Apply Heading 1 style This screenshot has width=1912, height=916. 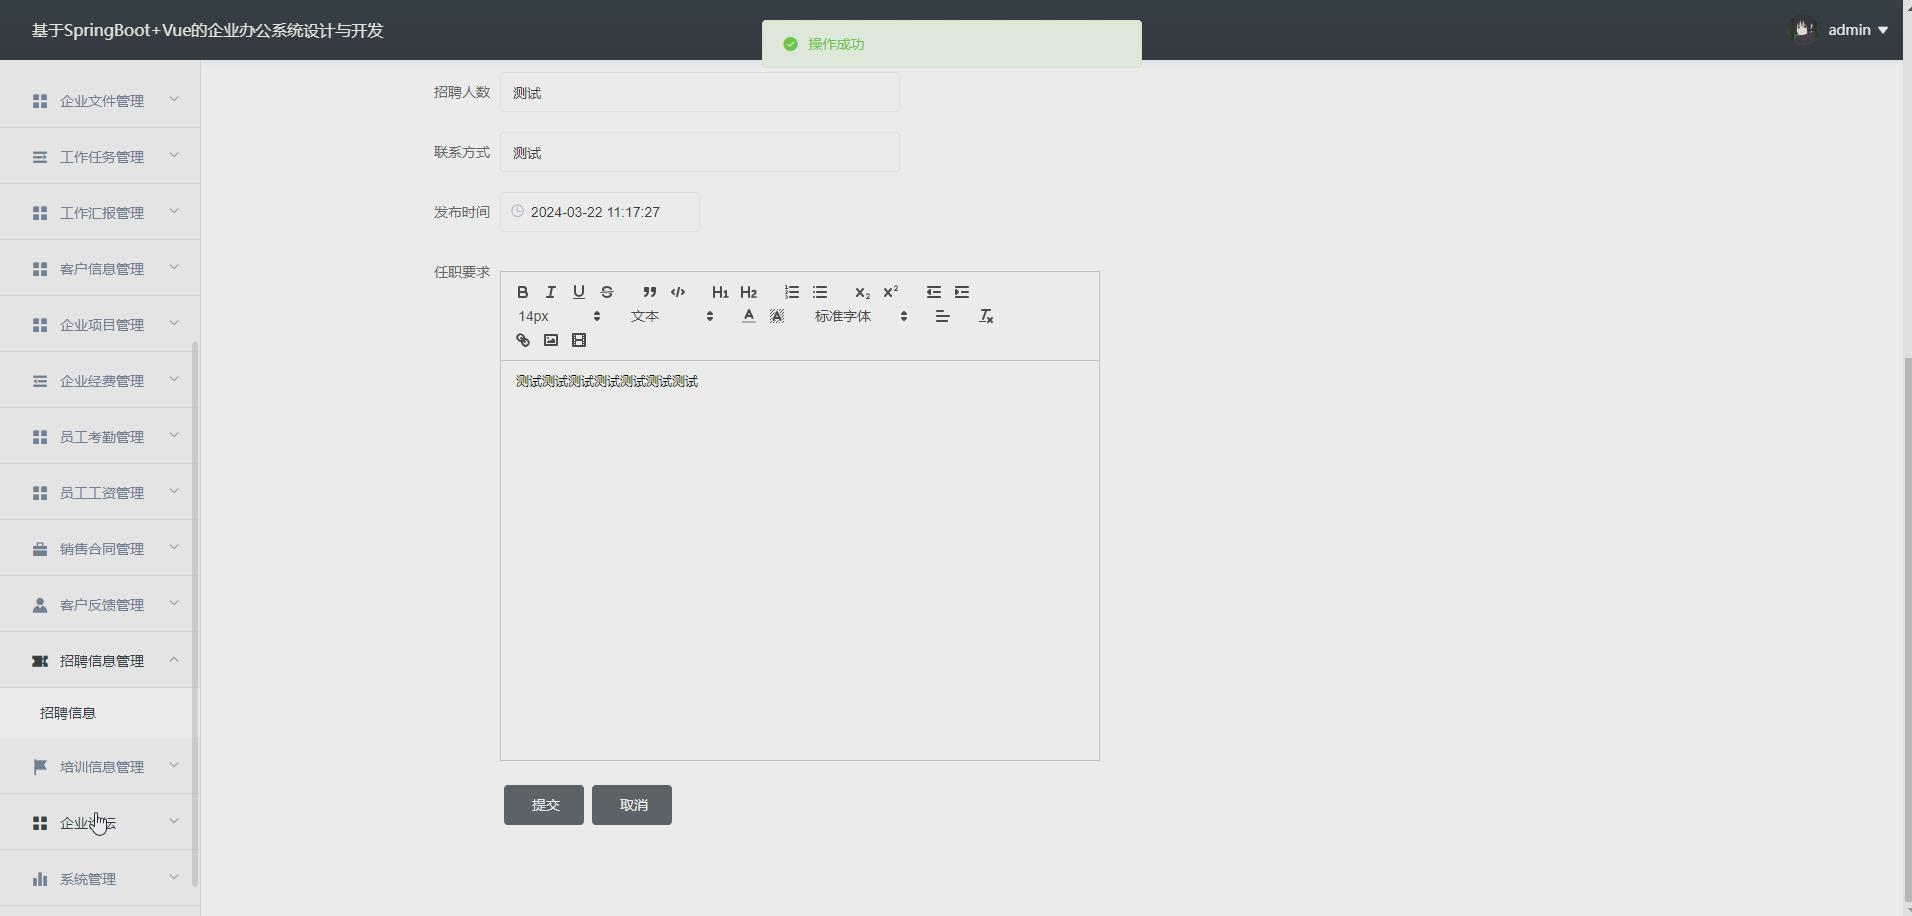tap(720, 292)
